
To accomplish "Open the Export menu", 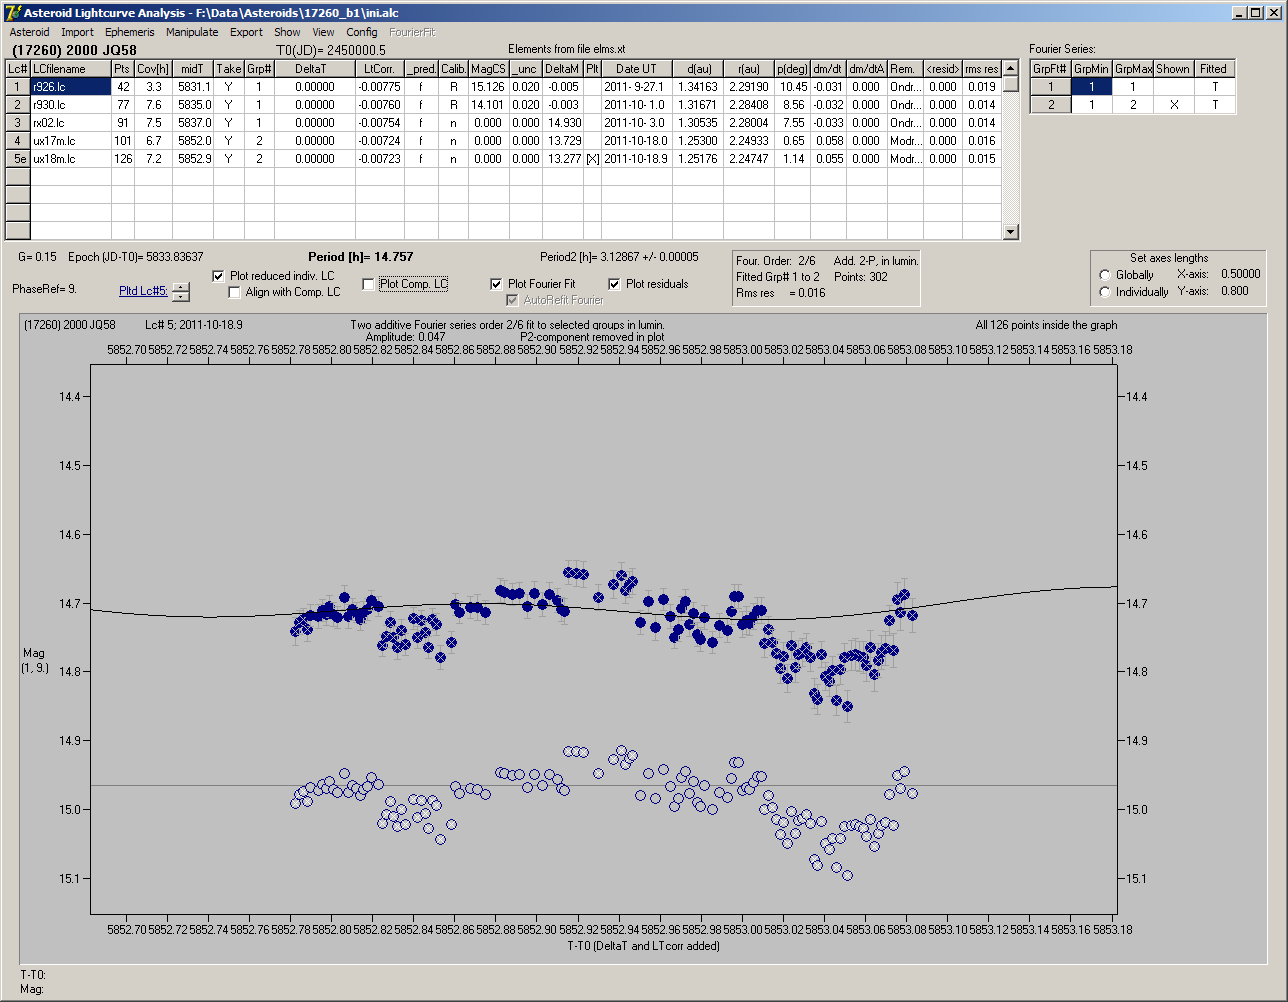I will 246,32.
